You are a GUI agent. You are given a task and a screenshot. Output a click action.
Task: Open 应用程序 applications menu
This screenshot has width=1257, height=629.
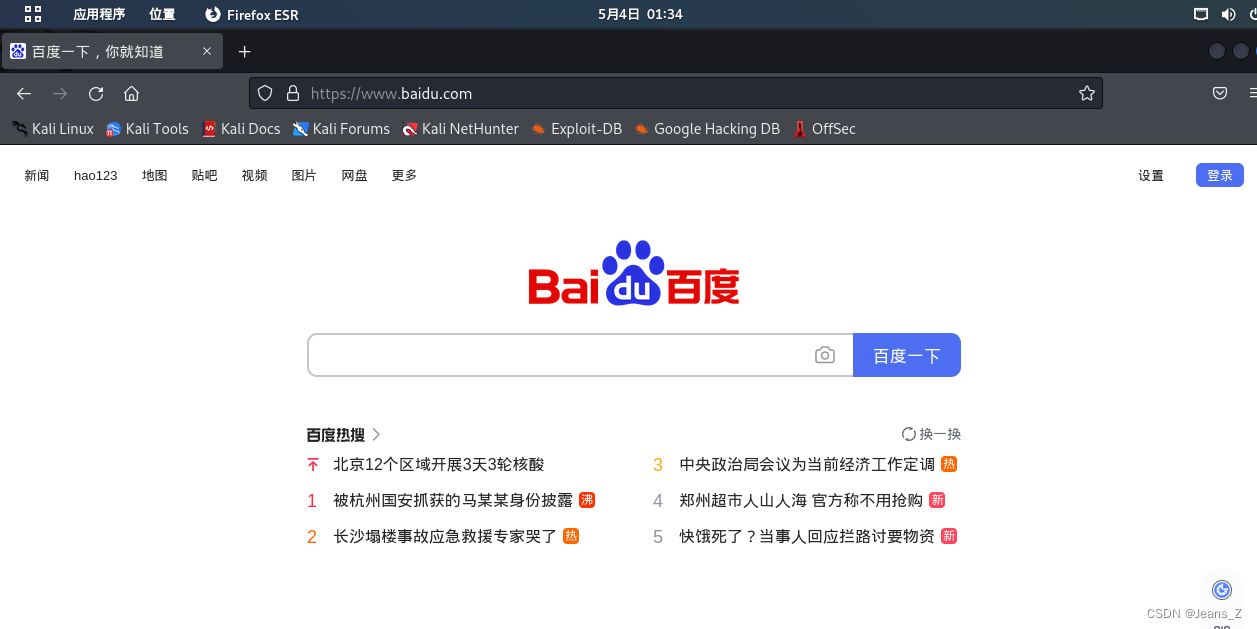coord(99,14)
